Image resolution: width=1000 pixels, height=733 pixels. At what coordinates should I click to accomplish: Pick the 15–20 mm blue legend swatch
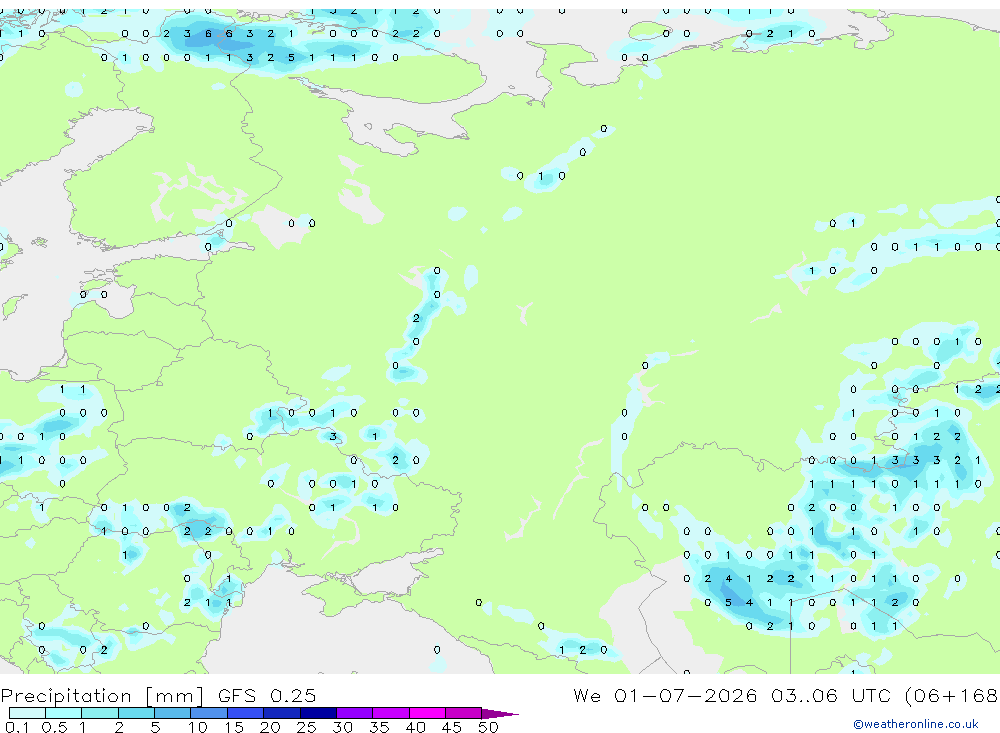coord(246,713)
